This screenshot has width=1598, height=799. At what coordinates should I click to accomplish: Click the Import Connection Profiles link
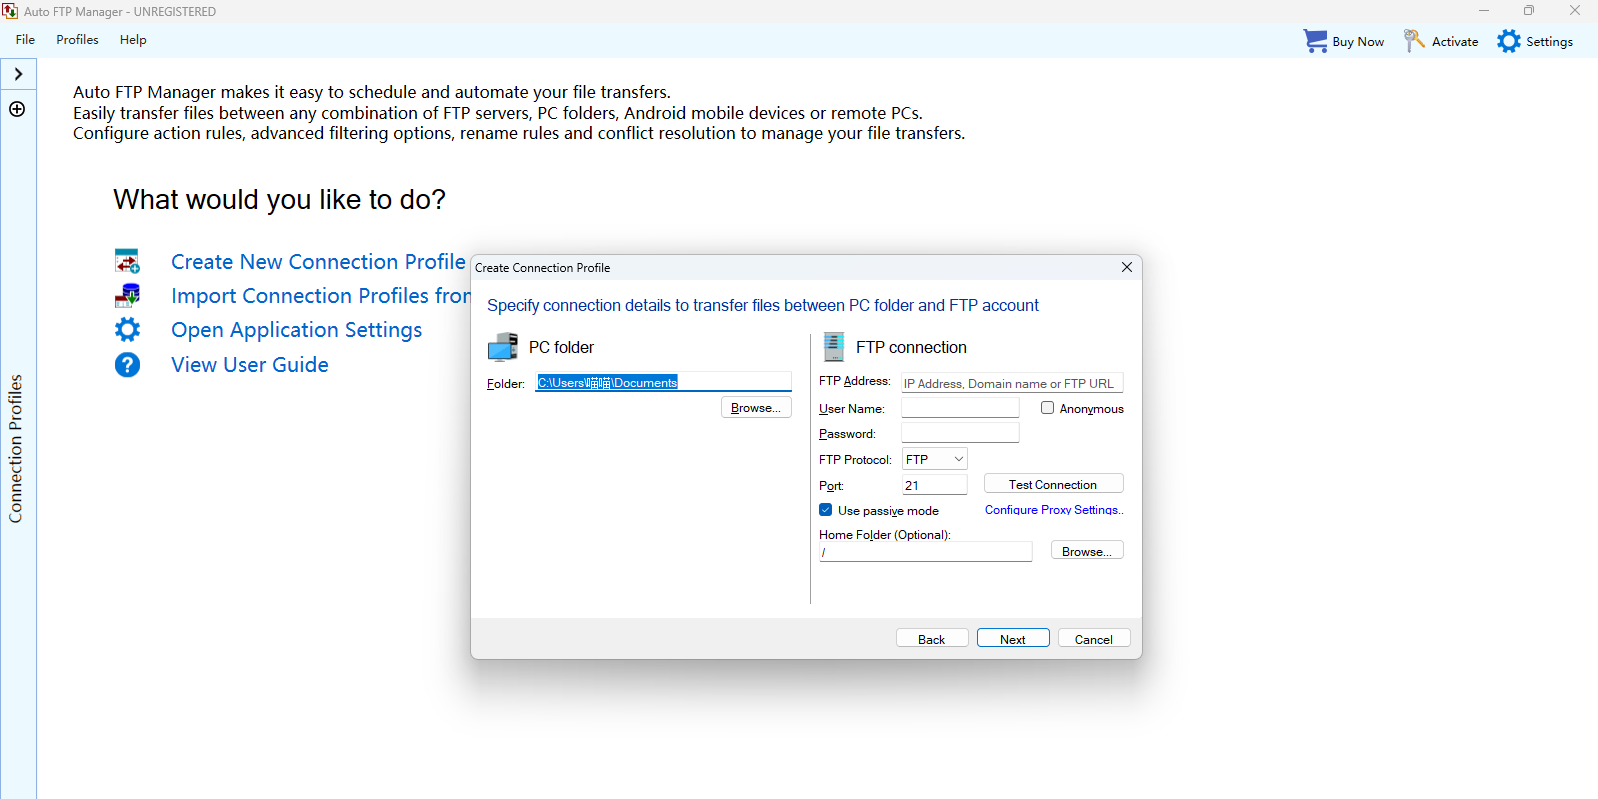(320, 296)
